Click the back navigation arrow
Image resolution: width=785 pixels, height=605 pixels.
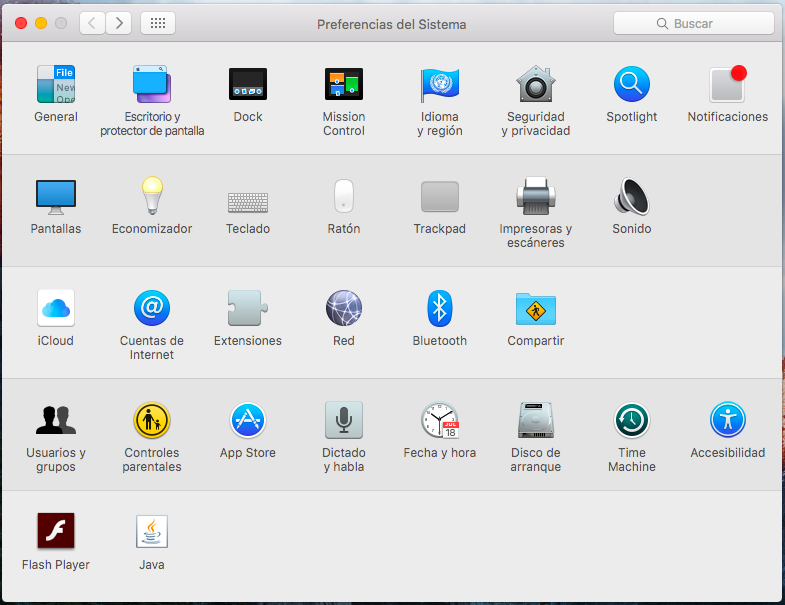tap(93, 23)
